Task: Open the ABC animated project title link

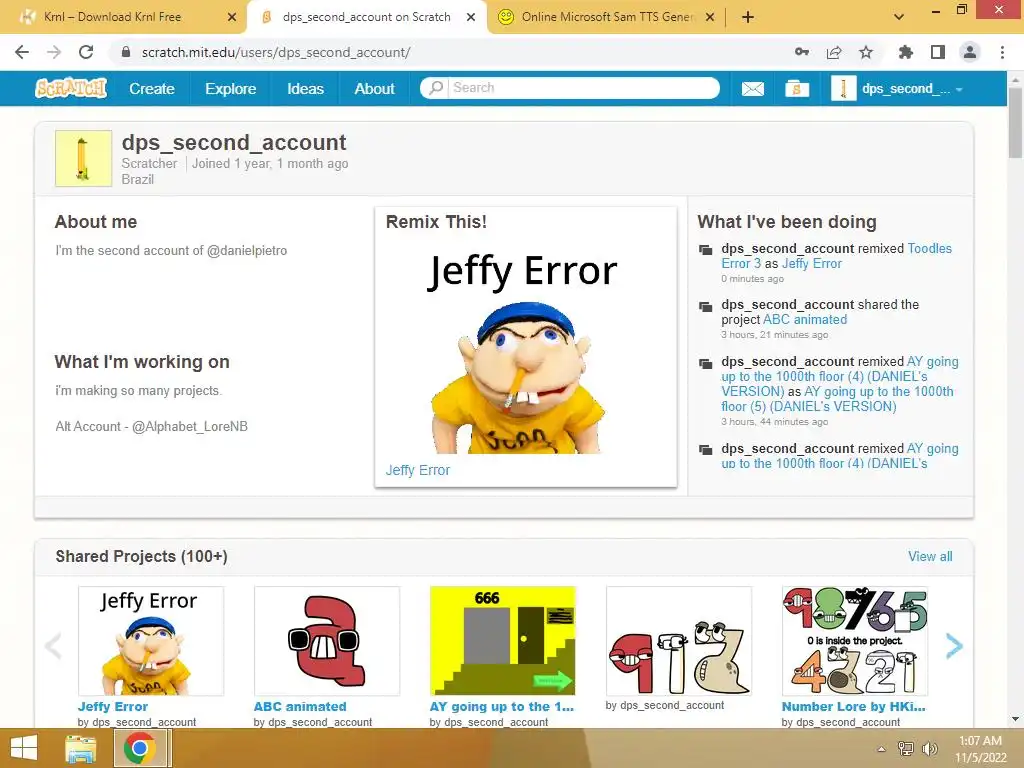Action: [300, 707]
